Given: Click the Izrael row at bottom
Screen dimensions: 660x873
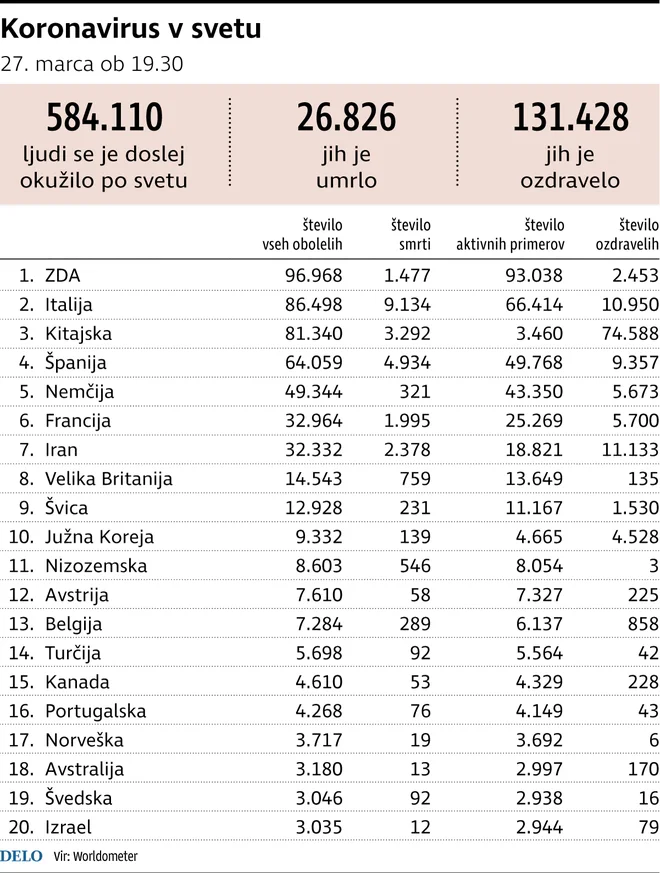Looking at the screenshot, I should click(330, 827).
